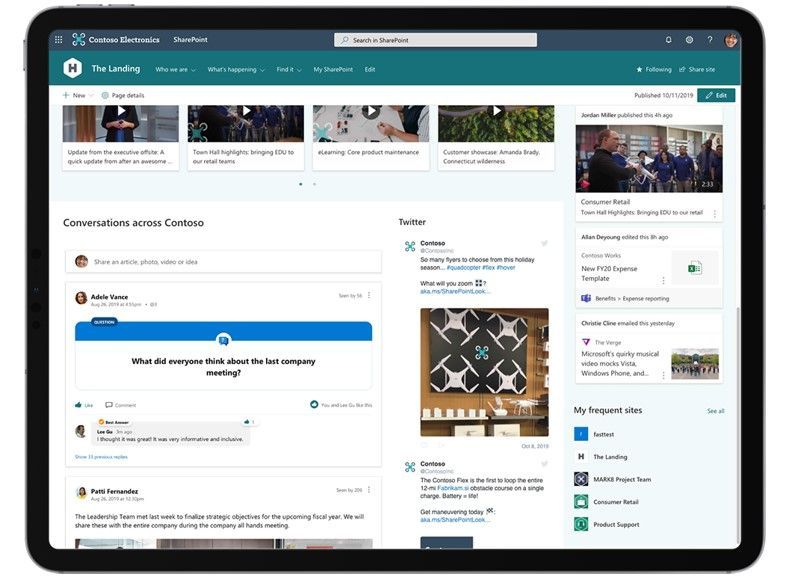789x578 pixels.
Task: Expand the Who we are menu
Action: [175, 69]
